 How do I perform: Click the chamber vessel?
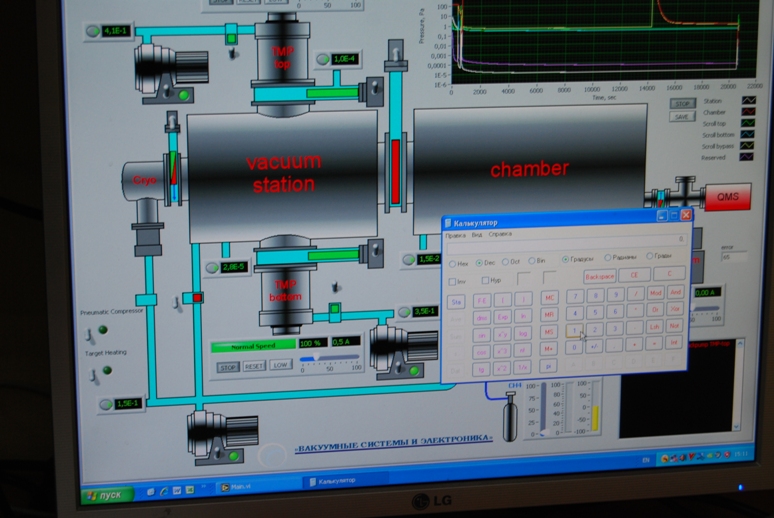pyautogui.click(x=530, y=168)
